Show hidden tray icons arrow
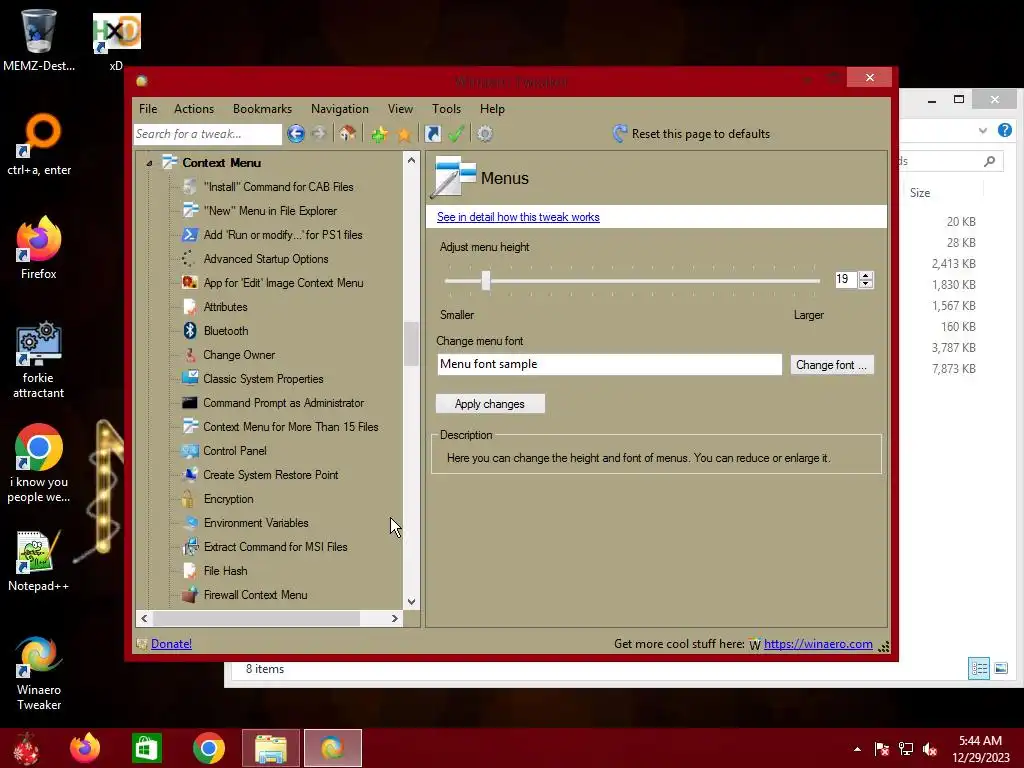Screen dimensions: 1024x768 857,749
